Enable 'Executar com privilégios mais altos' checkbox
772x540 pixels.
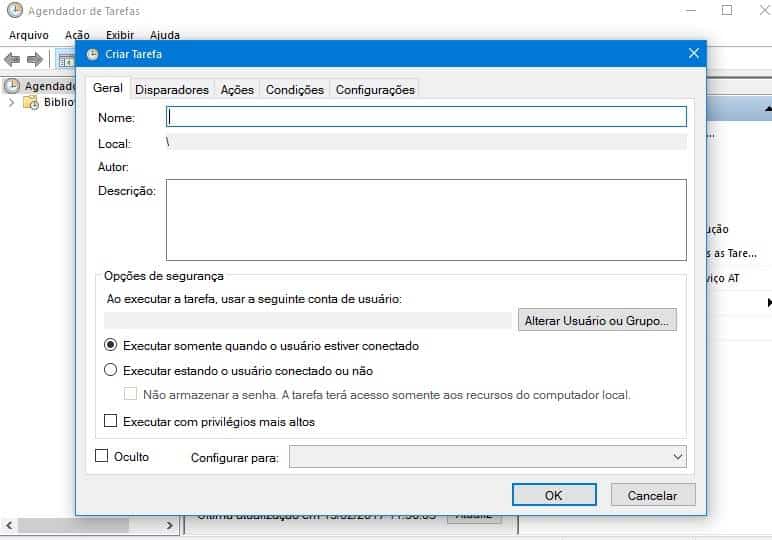tap(111, 422)
